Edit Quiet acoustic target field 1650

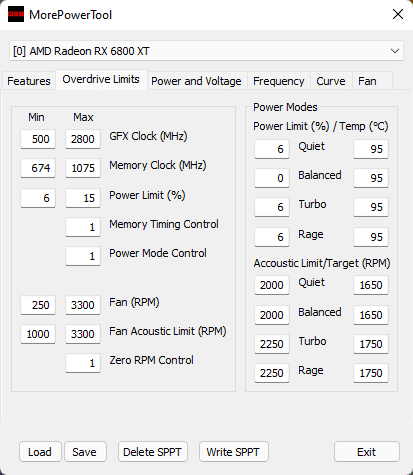point(371,285)
